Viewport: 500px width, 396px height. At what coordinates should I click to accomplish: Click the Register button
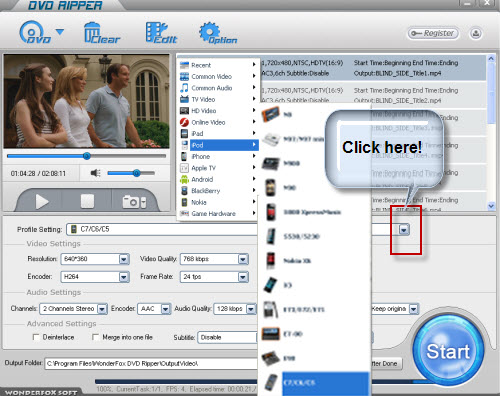(433, 33)
